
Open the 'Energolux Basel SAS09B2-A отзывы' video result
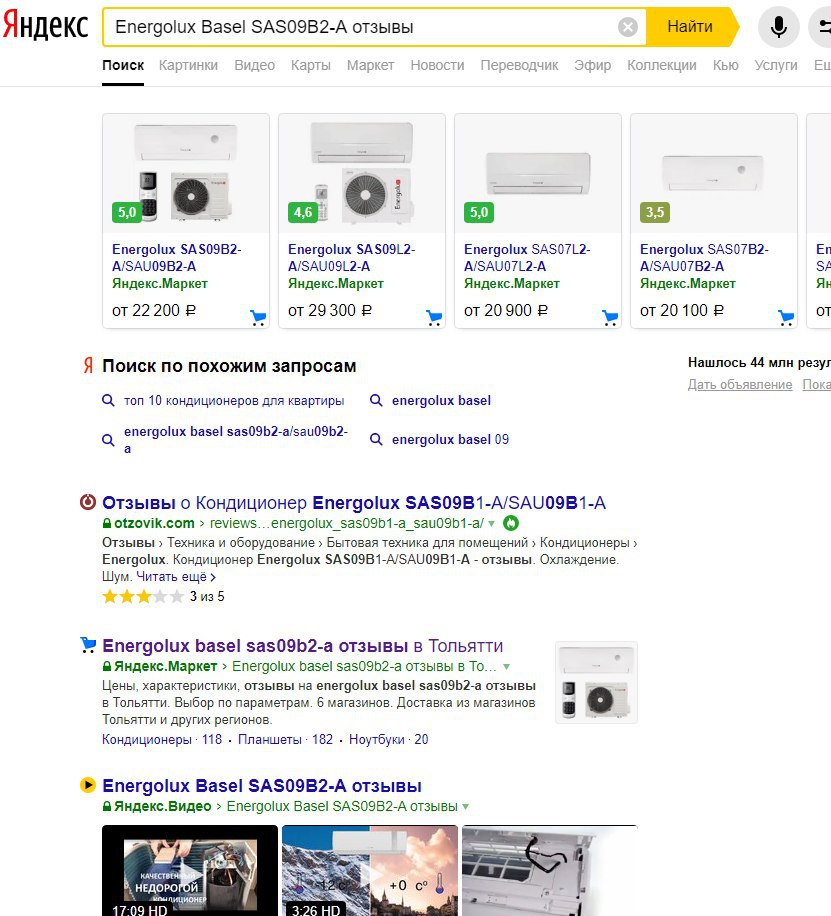pyautogui.click(x=262, y=786)
